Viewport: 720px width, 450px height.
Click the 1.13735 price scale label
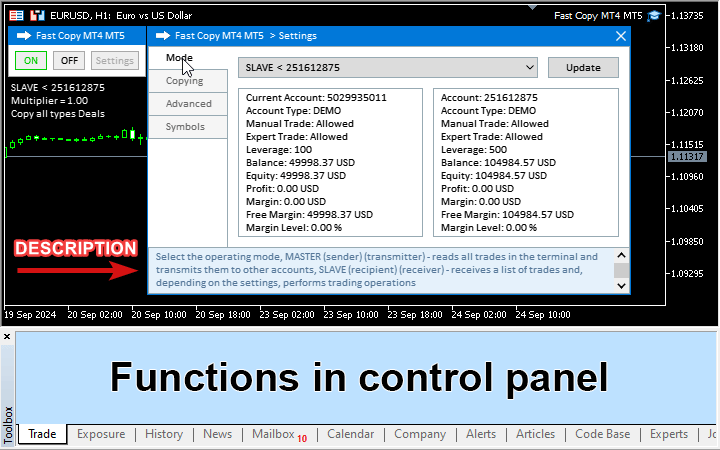tap(687, 16)
